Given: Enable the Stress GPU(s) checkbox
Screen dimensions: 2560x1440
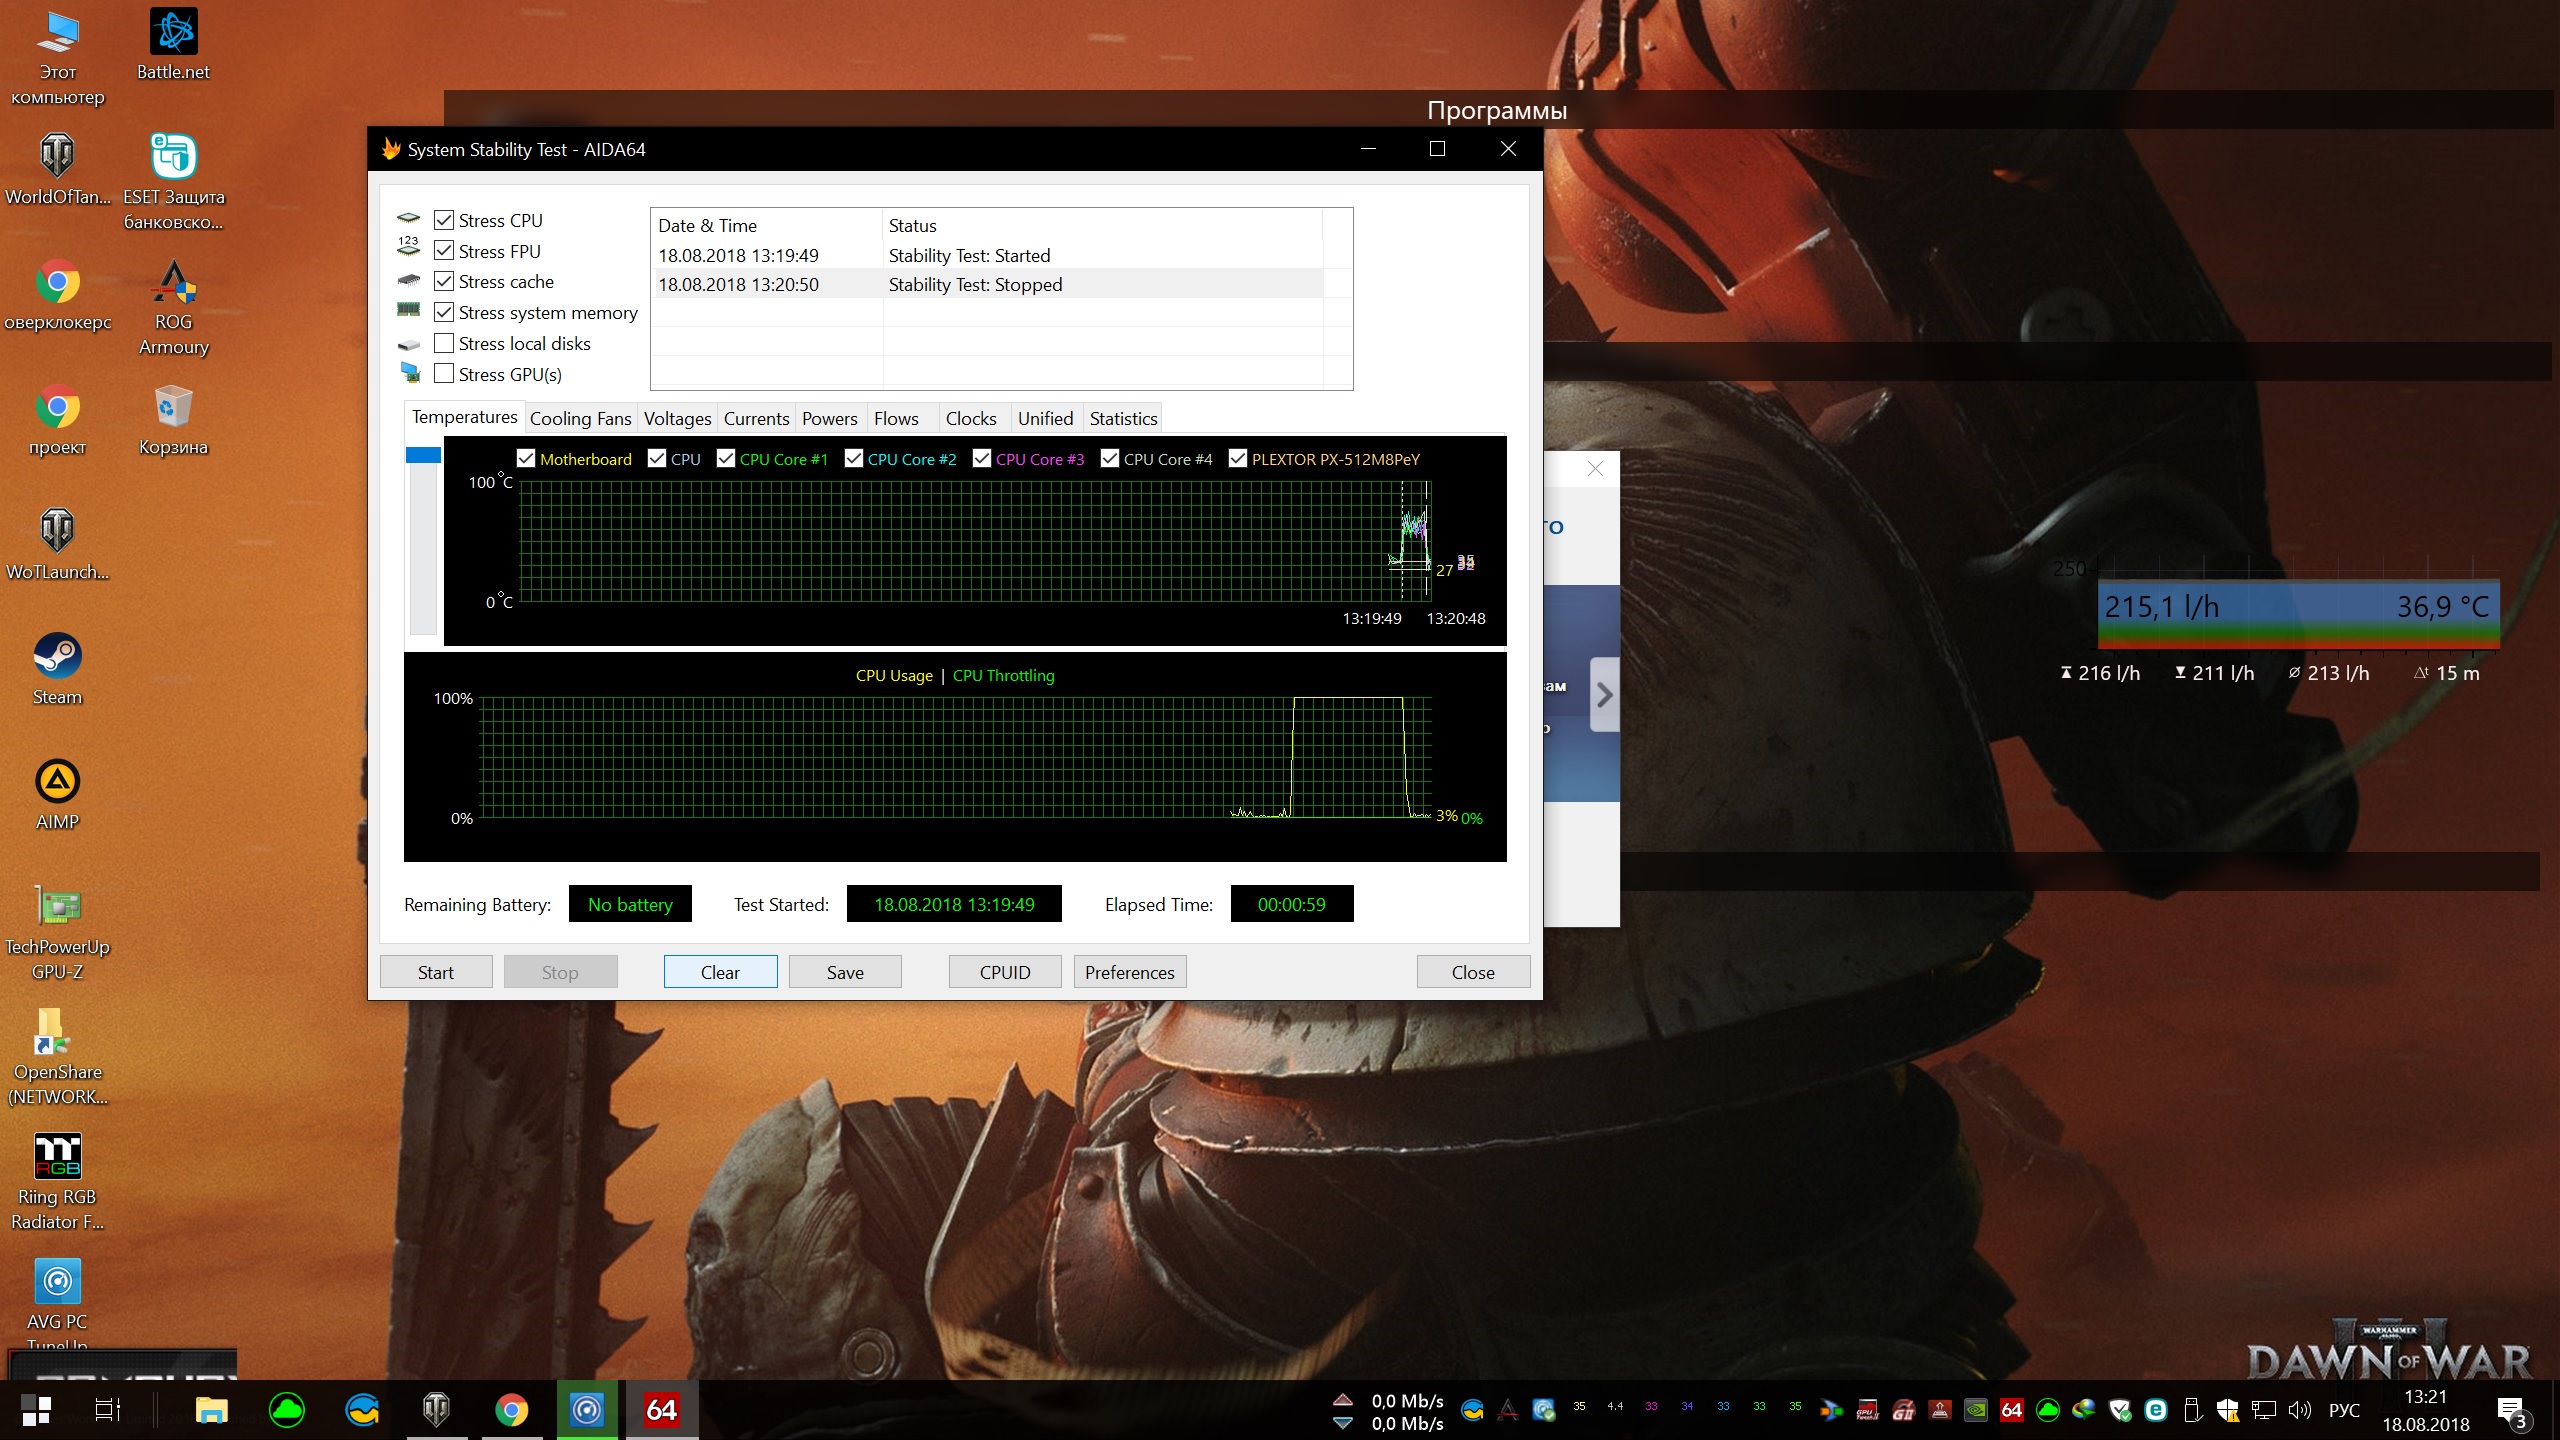Looking at the screenshot, I should (444, 374).
